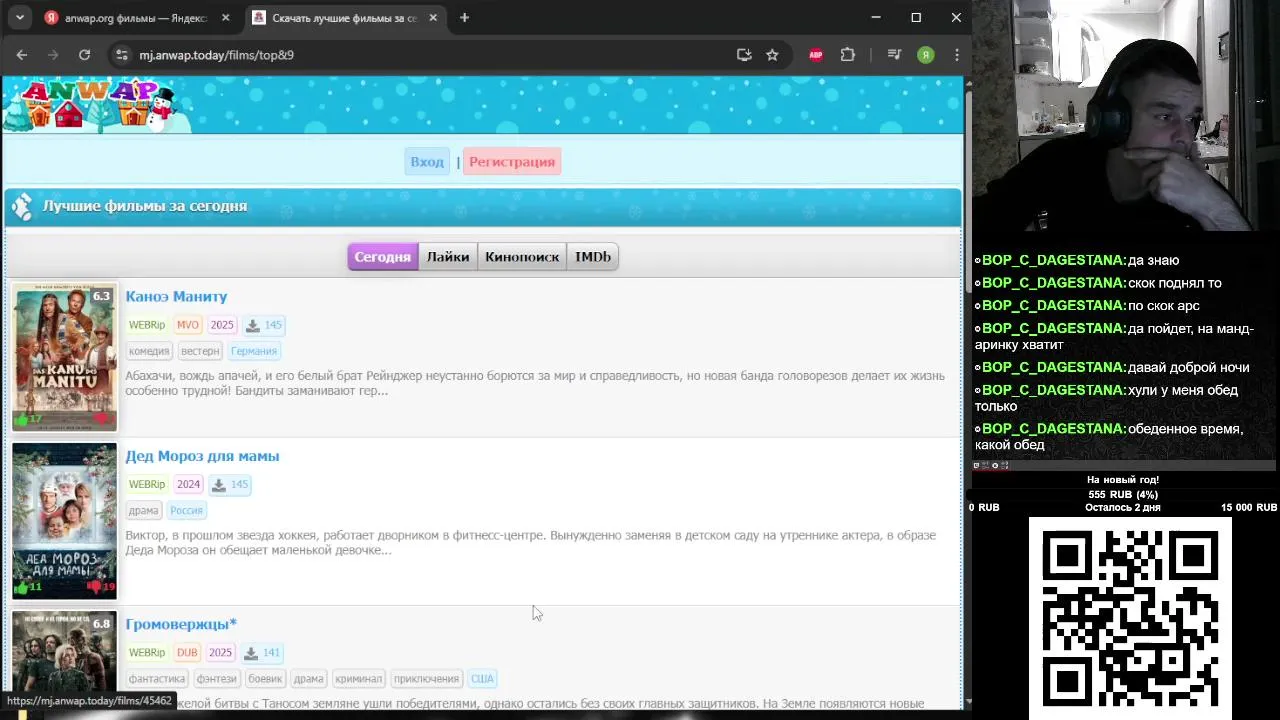The width and height of the screenshot is (1280, 720).
Task: Open the Каноэ Маниту movie poster
Action: 64,358
